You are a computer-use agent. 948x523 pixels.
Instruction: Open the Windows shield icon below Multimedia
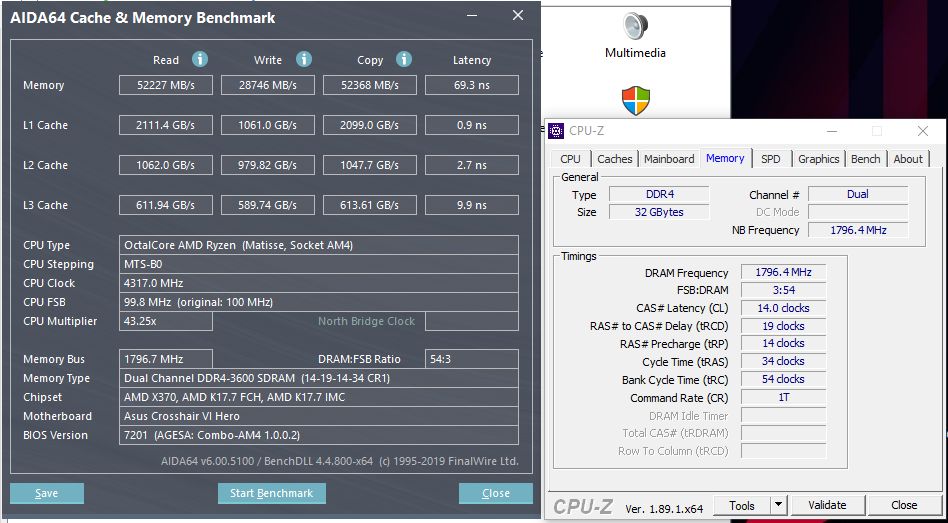click(635, 100)
